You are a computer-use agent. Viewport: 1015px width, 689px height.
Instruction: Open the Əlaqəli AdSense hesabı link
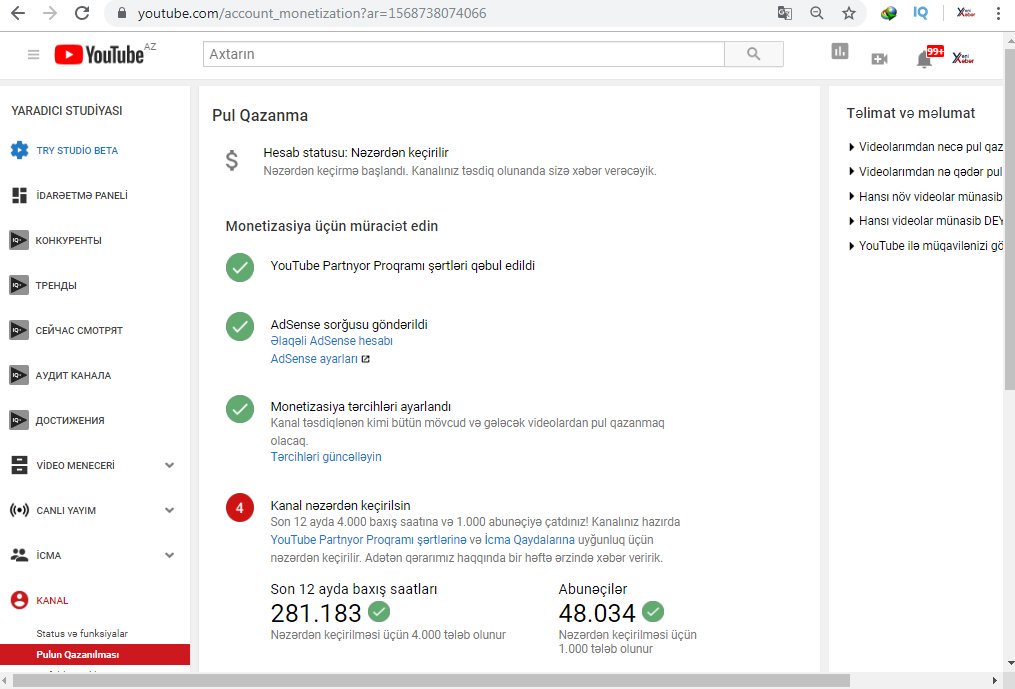point(331,341)
